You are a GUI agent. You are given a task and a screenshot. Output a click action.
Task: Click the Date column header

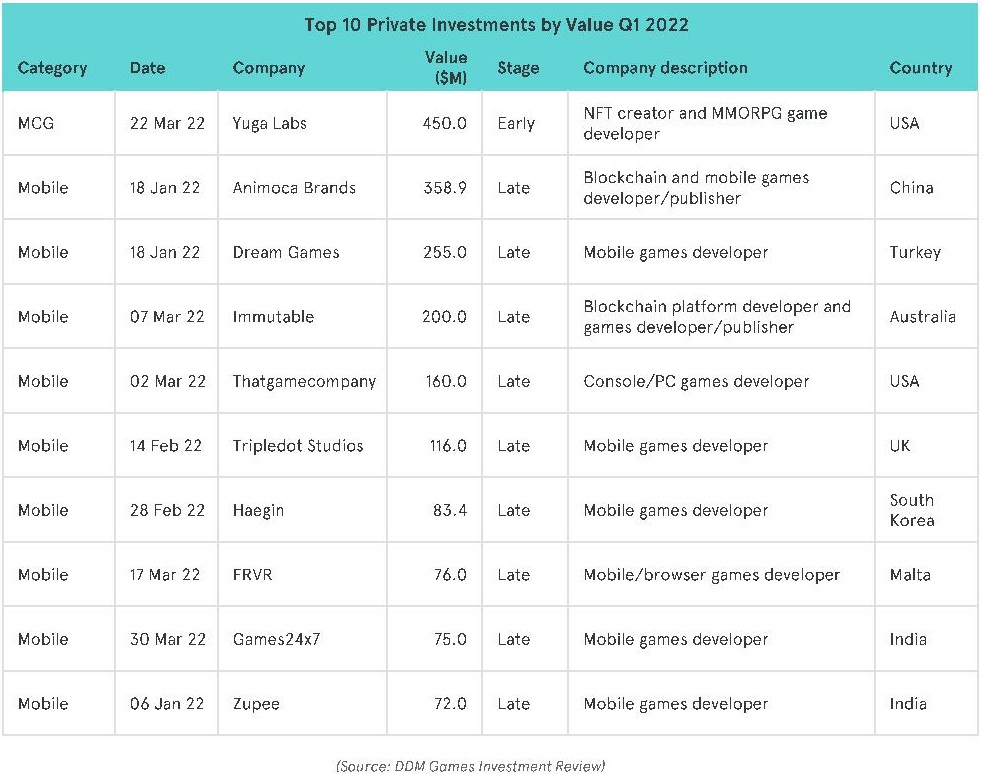[x=147, y=68]
